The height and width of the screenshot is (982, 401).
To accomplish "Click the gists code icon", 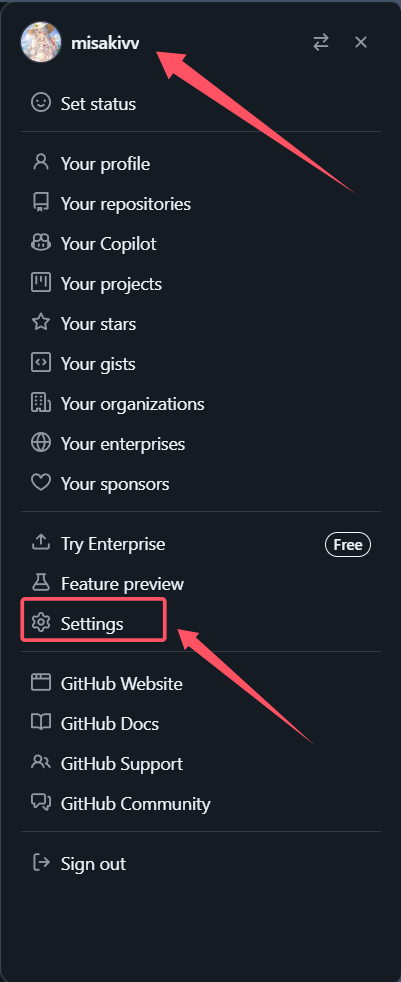I will (41, 363).
